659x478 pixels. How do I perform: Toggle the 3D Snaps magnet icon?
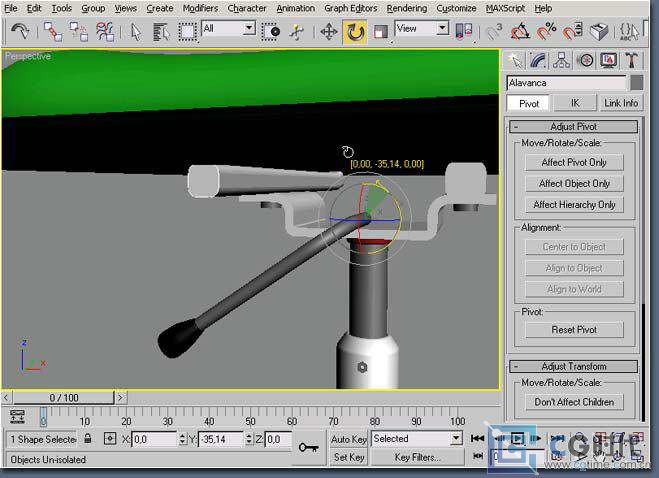[494, 32]
